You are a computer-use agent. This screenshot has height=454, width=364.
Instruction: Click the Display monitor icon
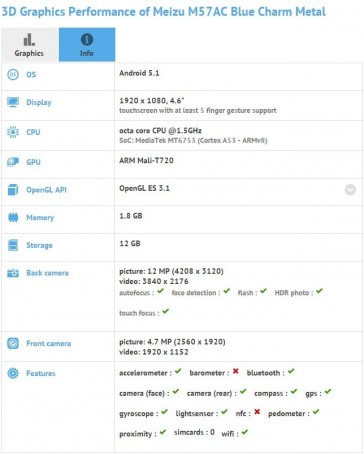(x=13, y=102)
